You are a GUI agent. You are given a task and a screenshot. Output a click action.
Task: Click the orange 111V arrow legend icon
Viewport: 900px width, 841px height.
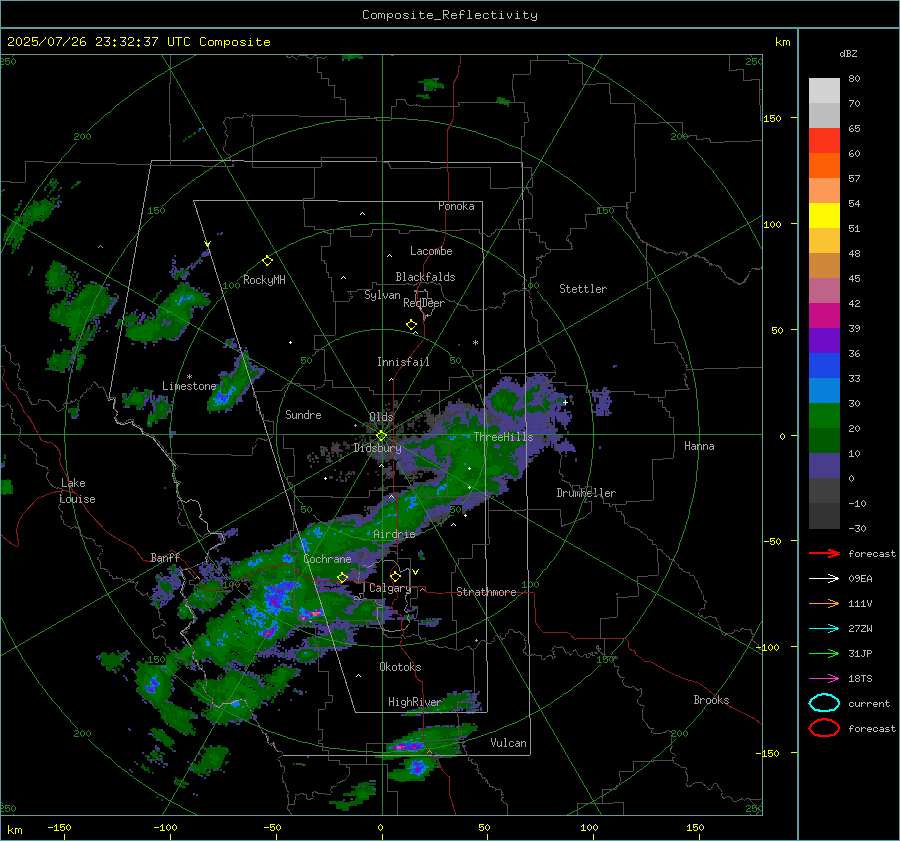824,603
